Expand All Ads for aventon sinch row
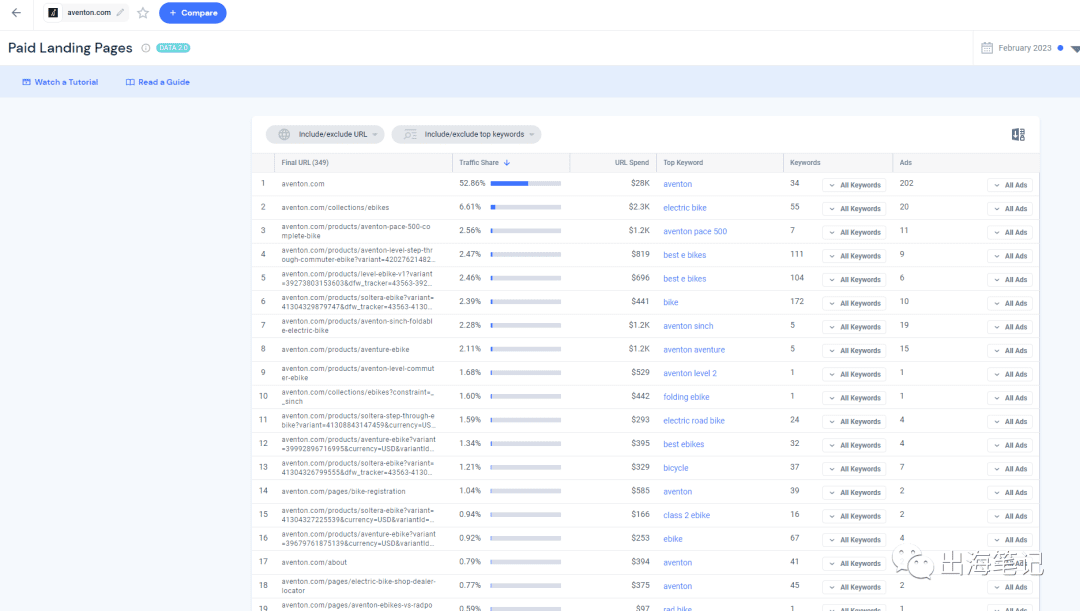This screenshot has width=1080, height=611. click(1010, 327)
